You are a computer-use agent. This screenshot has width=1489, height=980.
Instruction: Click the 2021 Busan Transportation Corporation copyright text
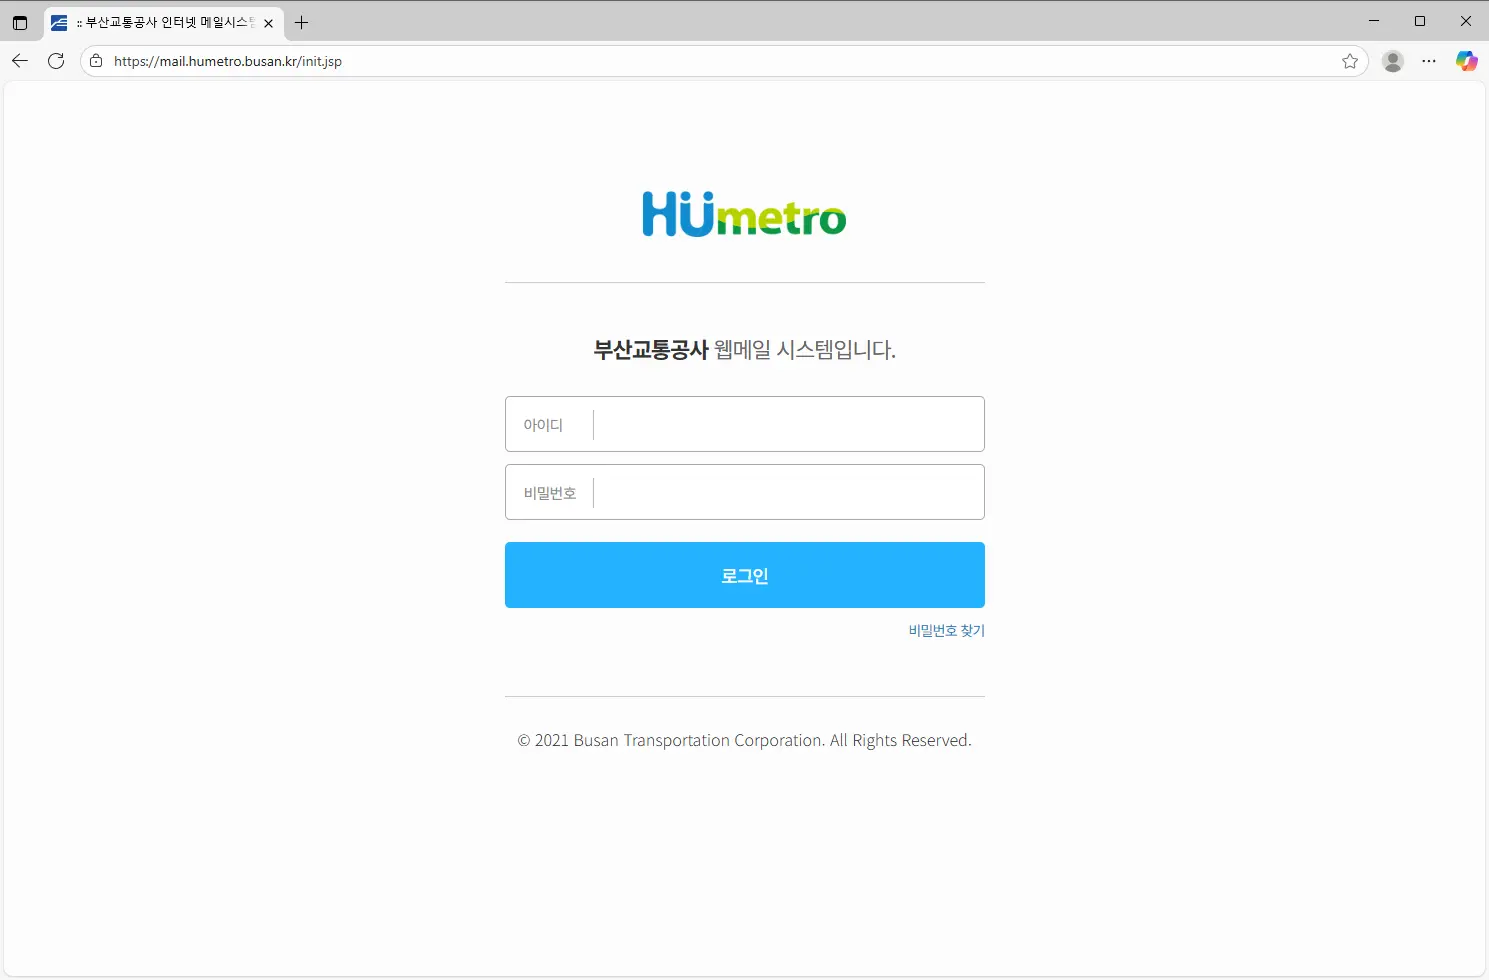click(x=744, y=740)
